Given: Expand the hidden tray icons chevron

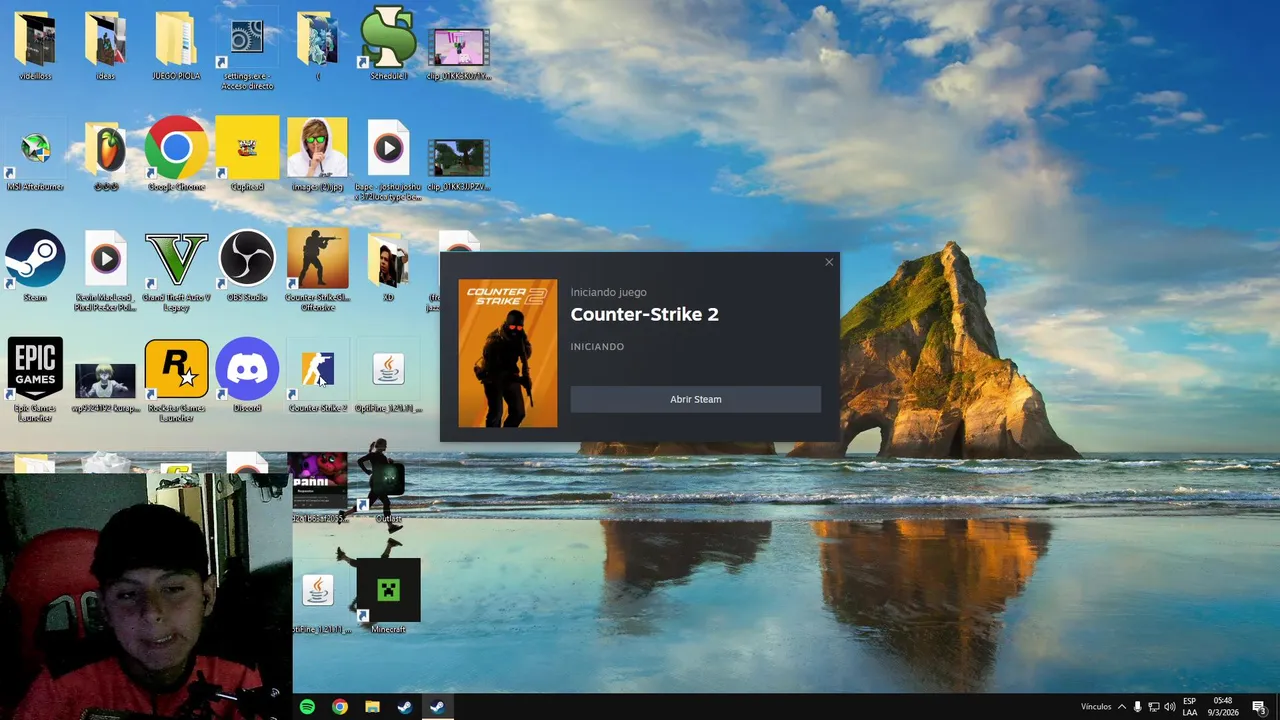Looking at the screenshot, I should pos(1122,707).
